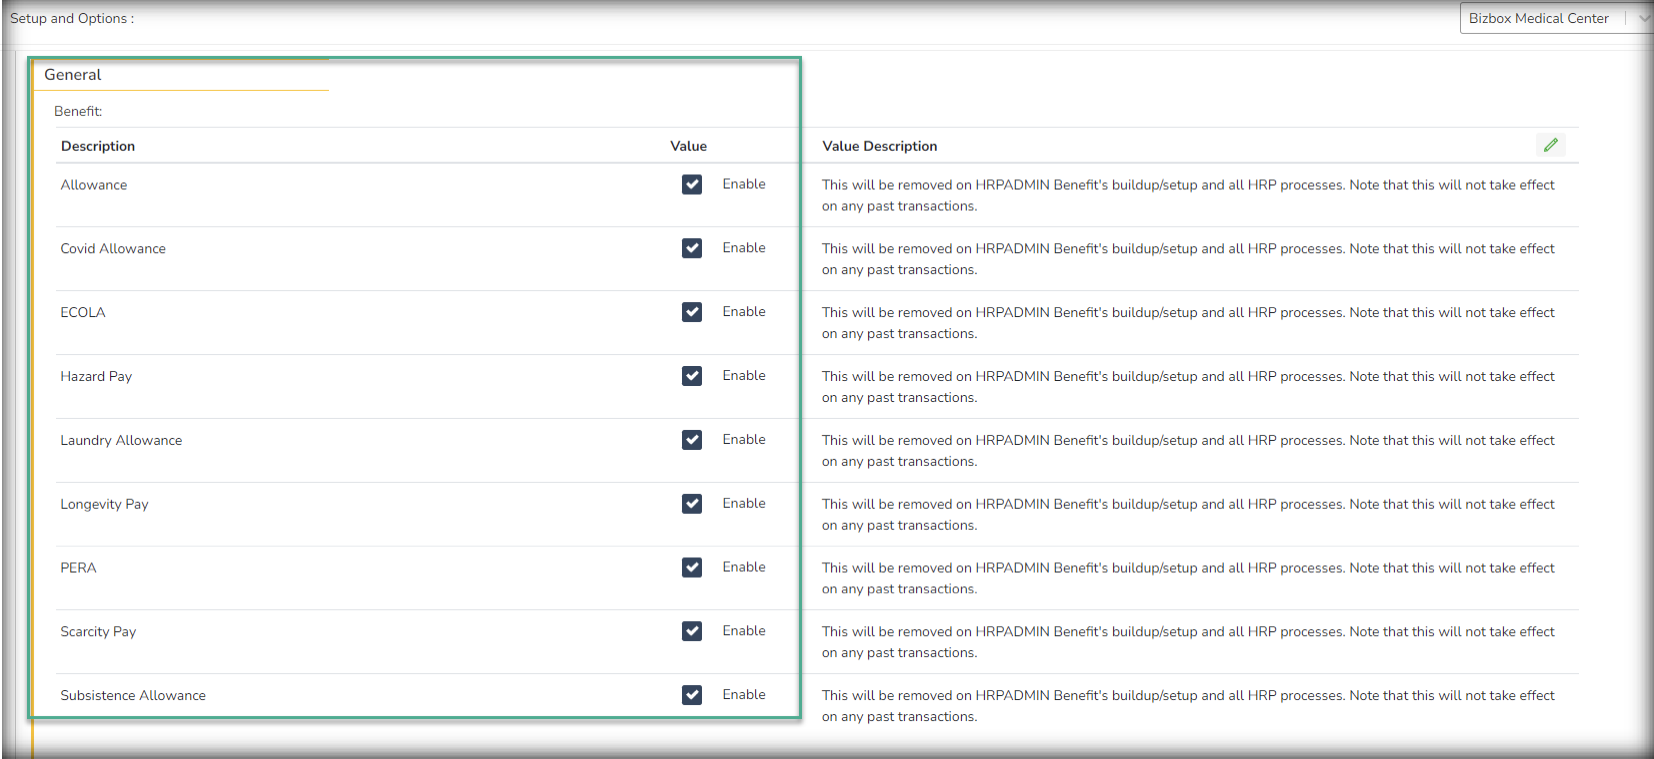Disable the Hazard Pay checkbox

click(692, 376)
